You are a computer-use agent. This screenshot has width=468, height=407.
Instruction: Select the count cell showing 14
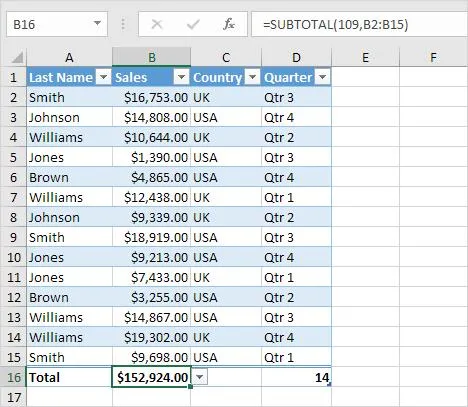coord(296,377)
